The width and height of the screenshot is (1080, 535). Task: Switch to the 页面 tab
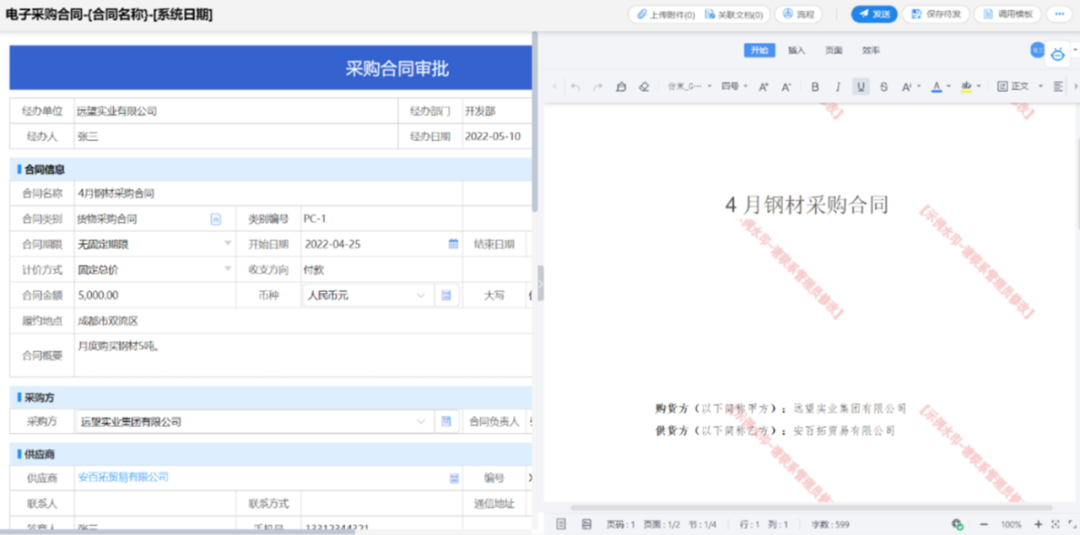833,50
